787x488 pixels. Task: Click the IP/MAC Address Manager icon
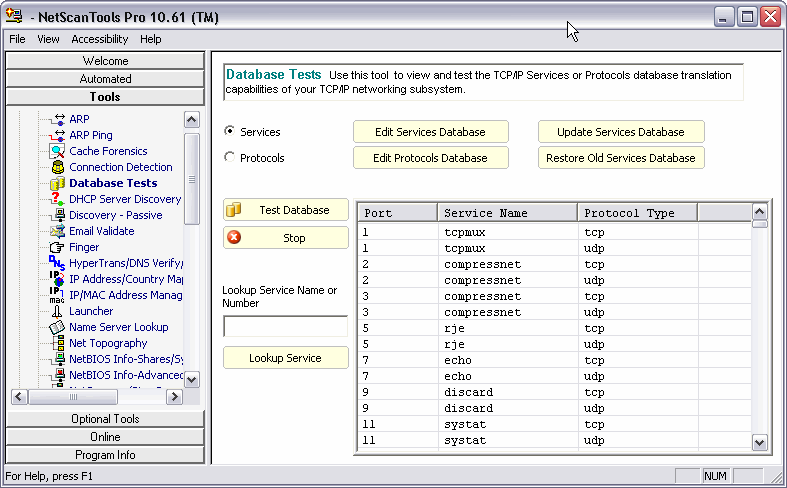pos(57,295)
